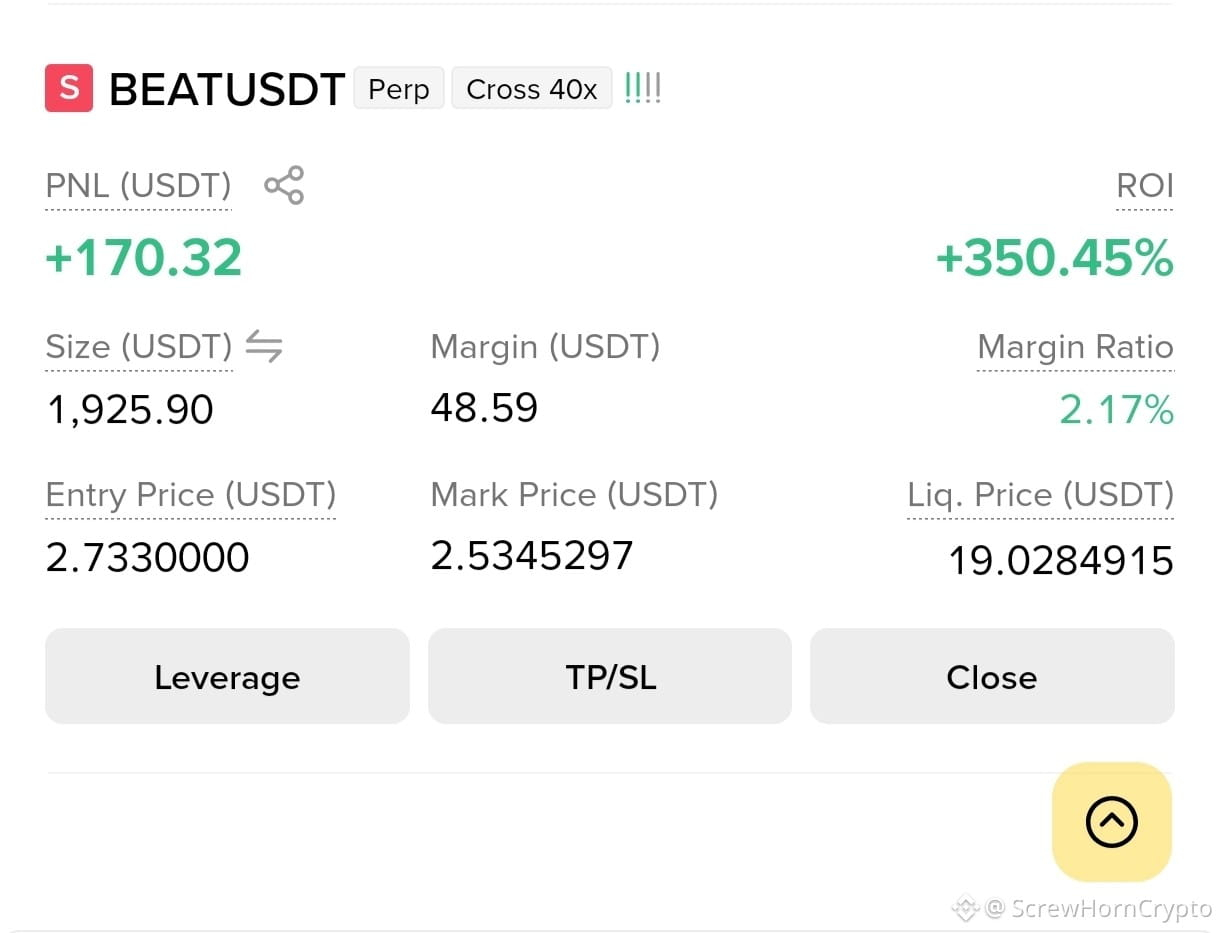This screenshot has width=1220, height=933.
Task: Tap the Entry Price (USDT) label
Action: click(x=191, y=495)
